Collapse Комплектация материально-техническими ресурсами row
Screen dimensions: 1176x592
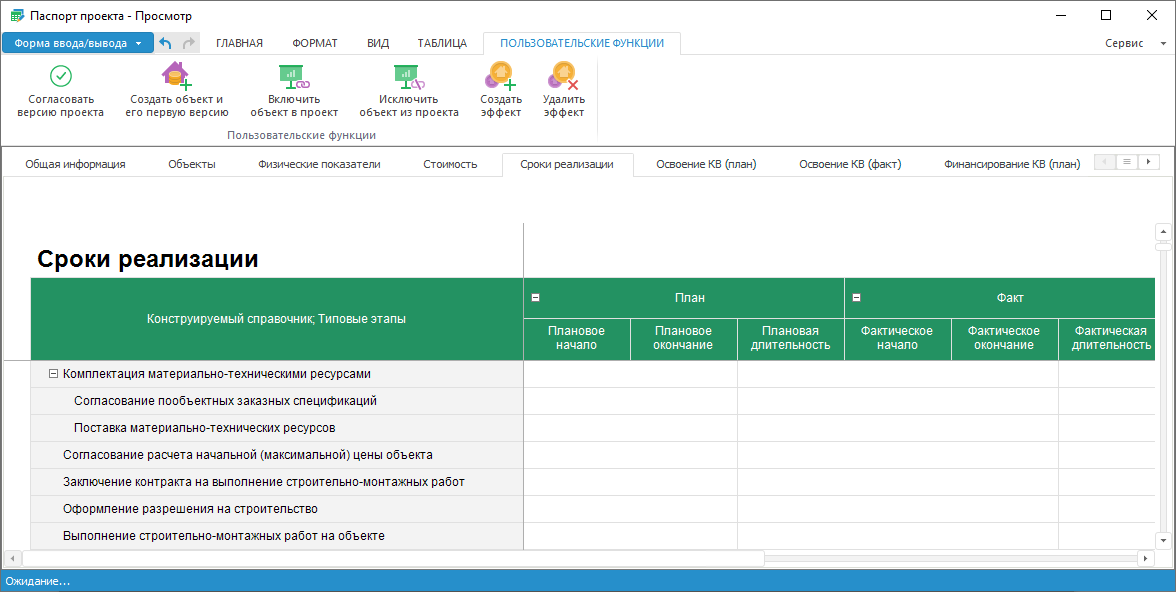pos(53,374)
